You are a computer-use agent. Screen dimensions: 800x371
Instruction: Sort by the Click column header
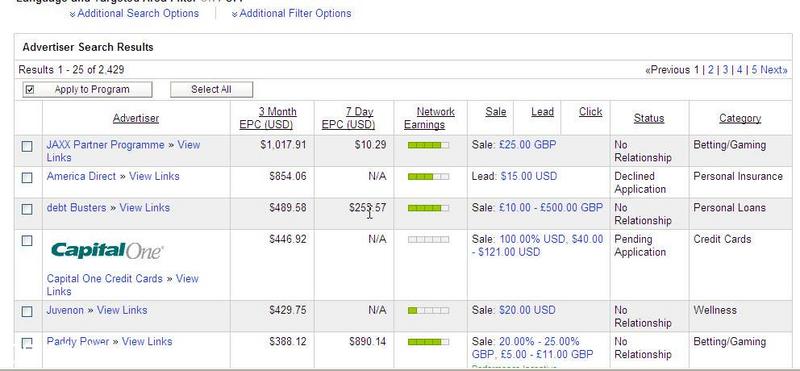(x=590, y=112)
